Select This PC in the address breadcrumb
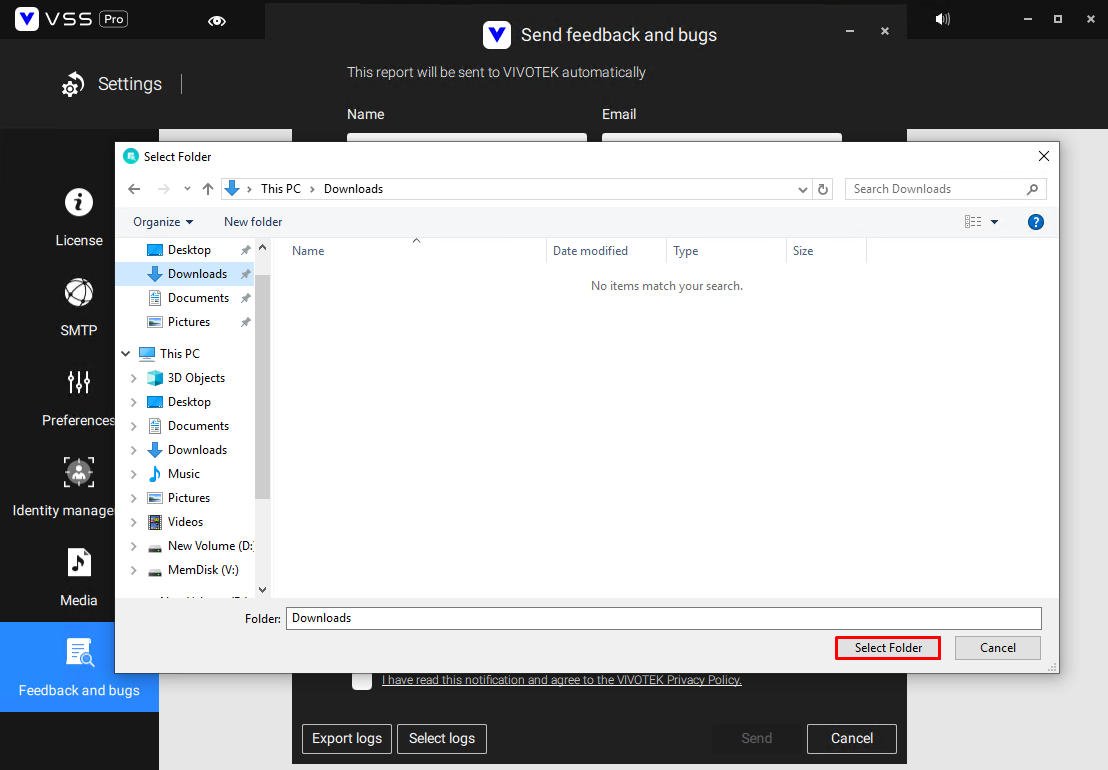 pos(280,188)
